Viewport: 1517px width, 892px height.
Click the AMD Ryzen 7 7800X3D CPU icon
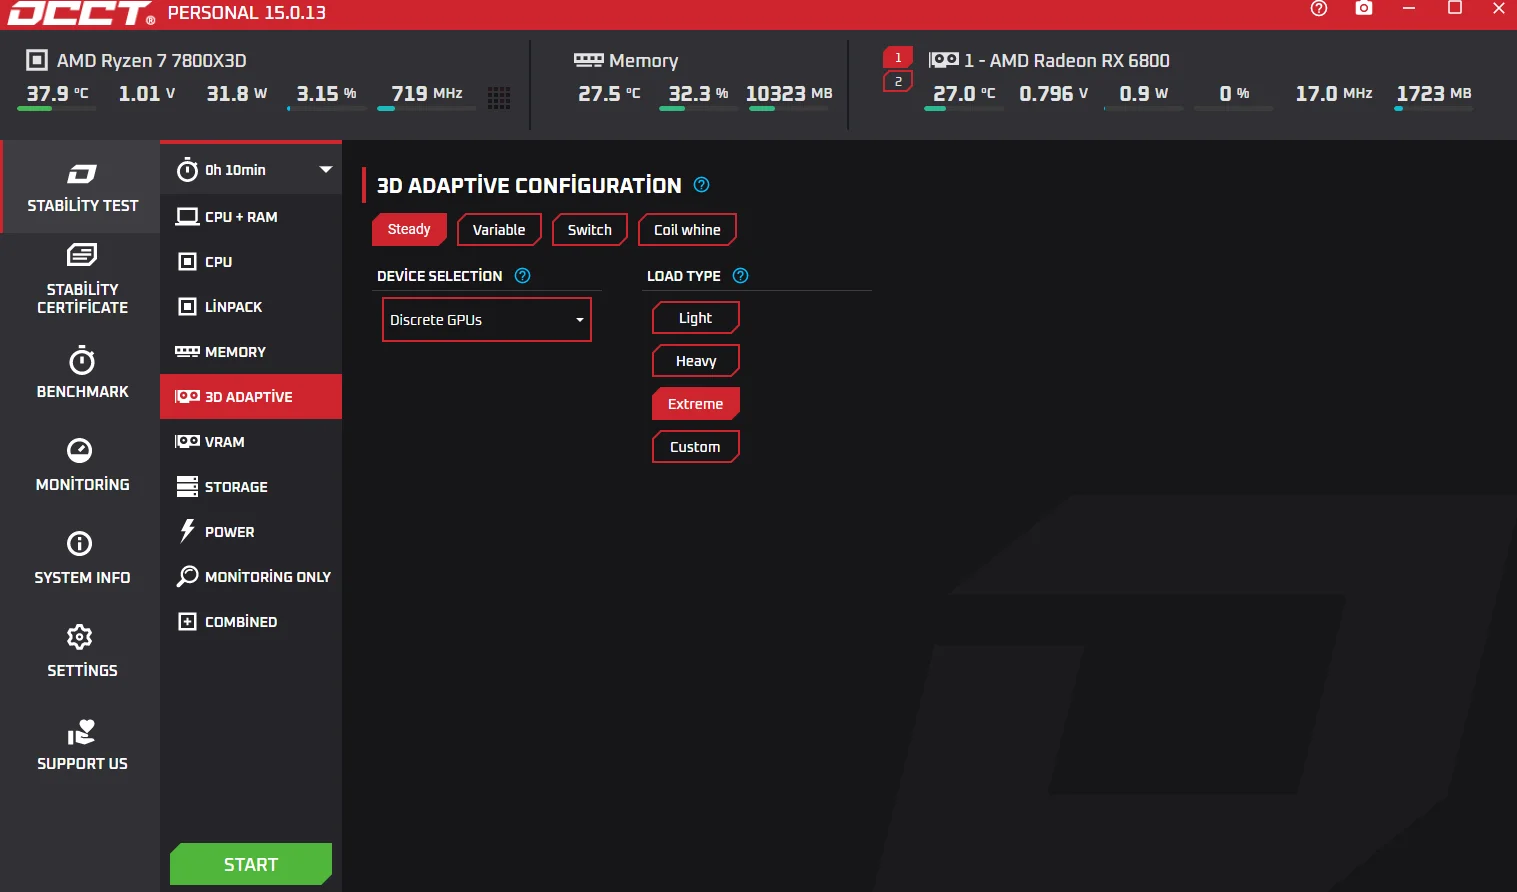tap(36, 60)
